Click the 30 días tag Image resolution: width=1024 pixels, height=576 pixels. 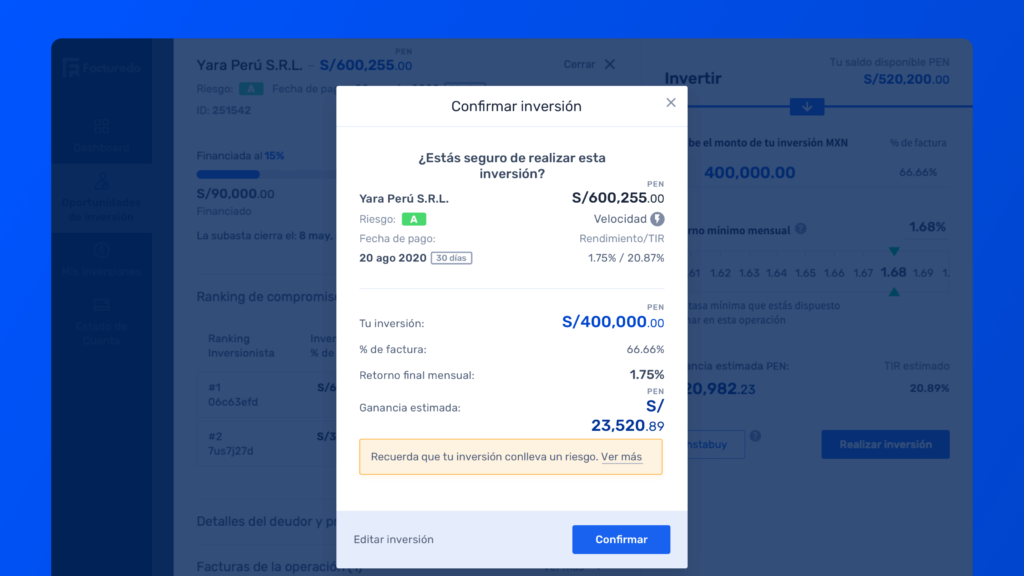pyautogui.click(x=451, y=258)
